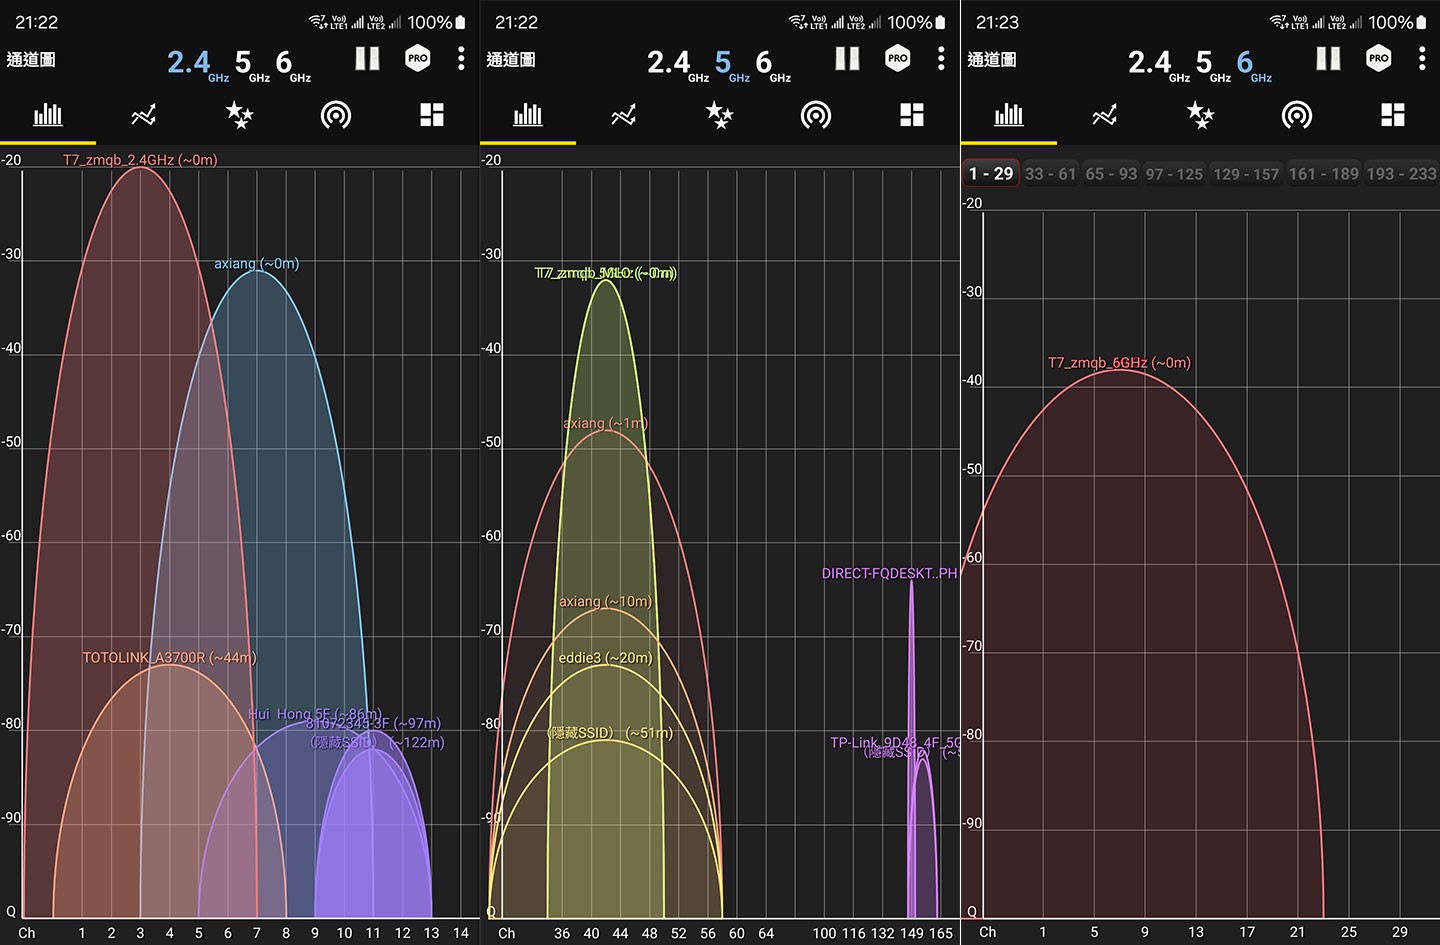Viewport: 1440px width, 945px height.
Task: Tap clock 21:23 in right status bar
Action: coord(997,22)
